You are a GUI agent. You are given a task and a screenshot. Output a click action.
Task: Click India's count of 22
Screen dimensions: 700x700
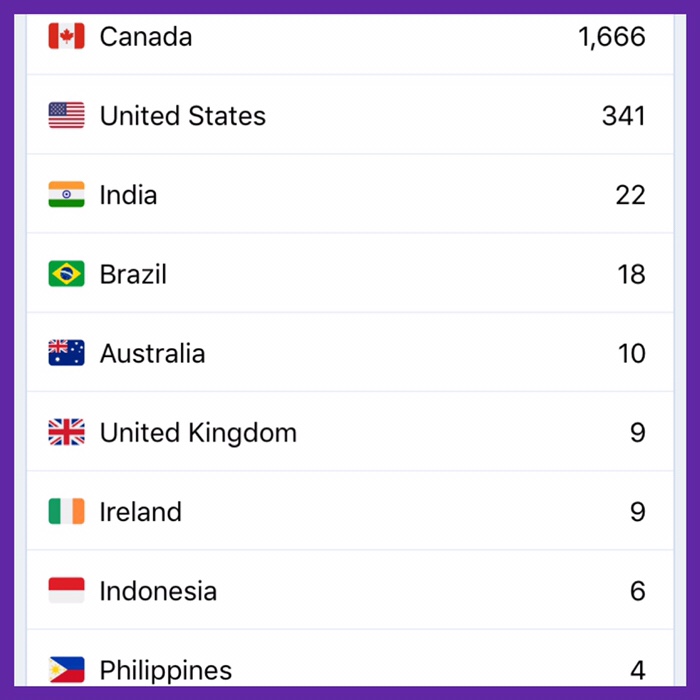click(x=630, y=195)
